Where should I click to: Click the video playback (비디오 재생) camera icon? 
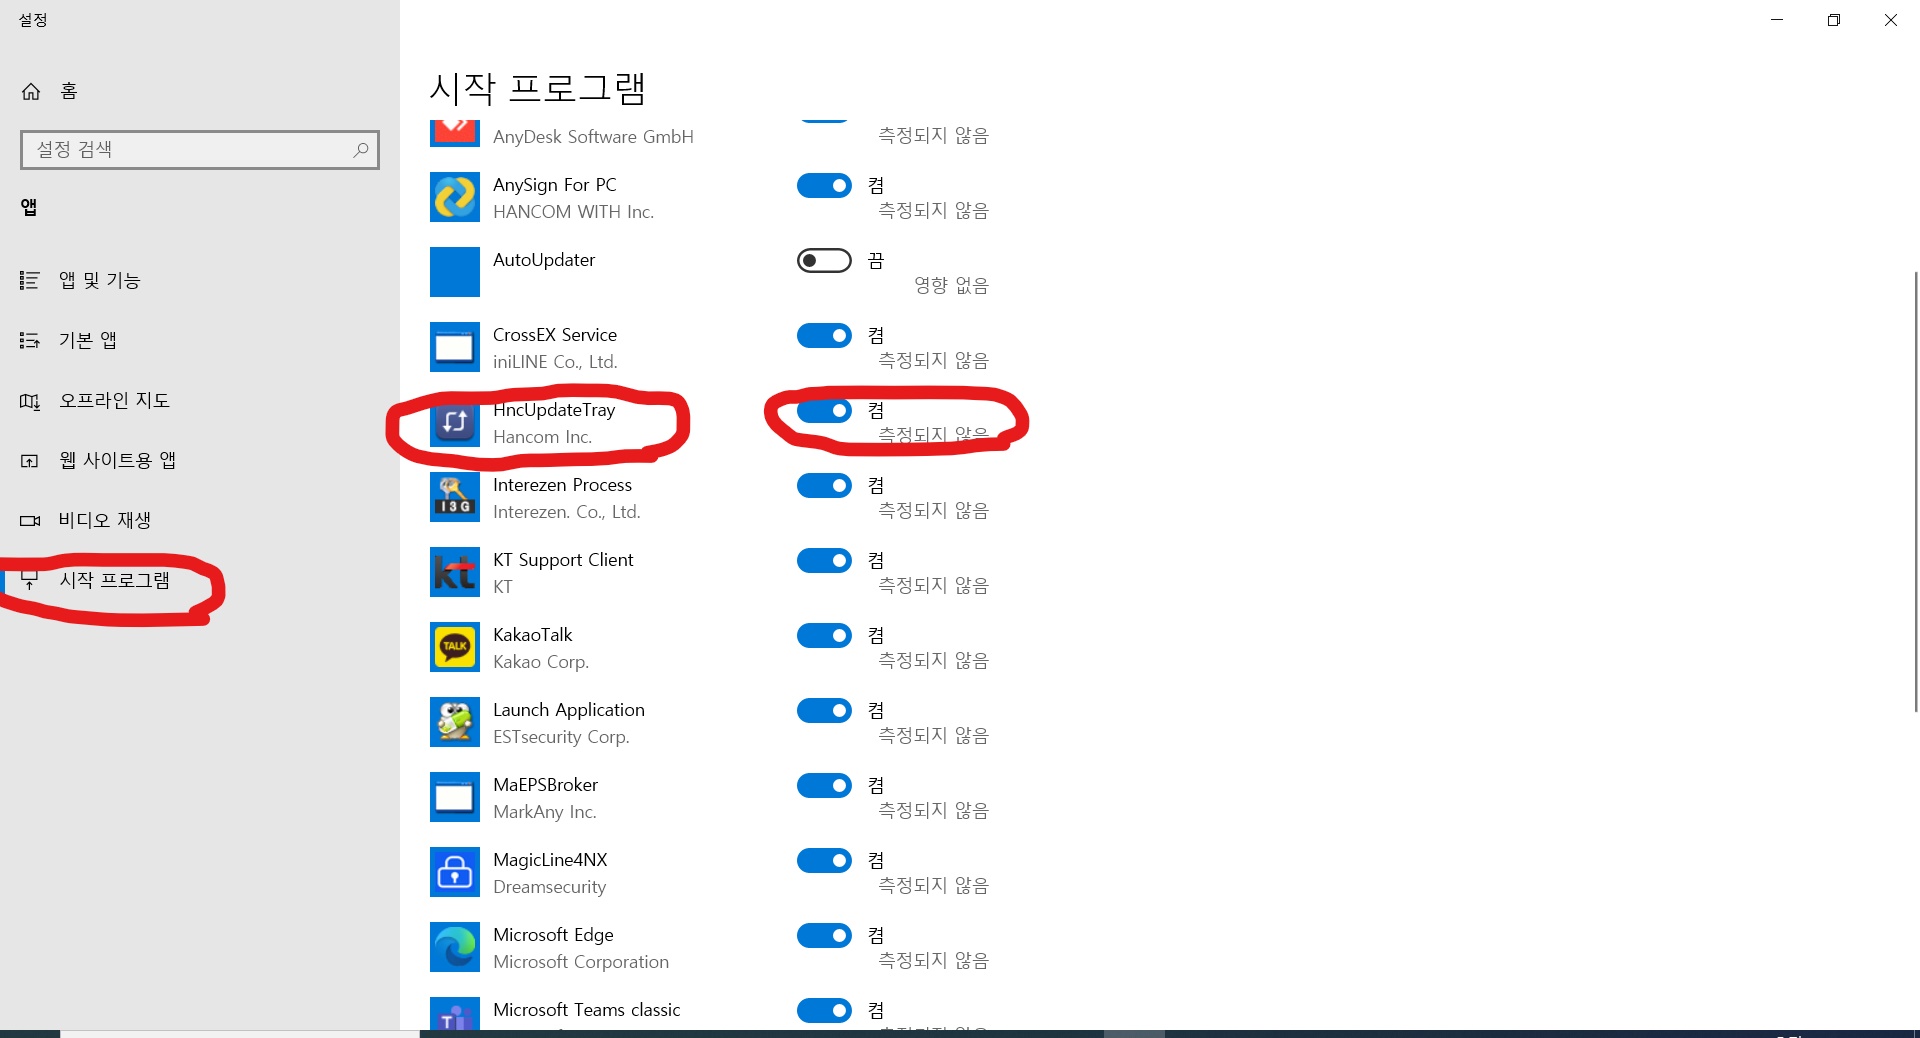pos(30,521)
